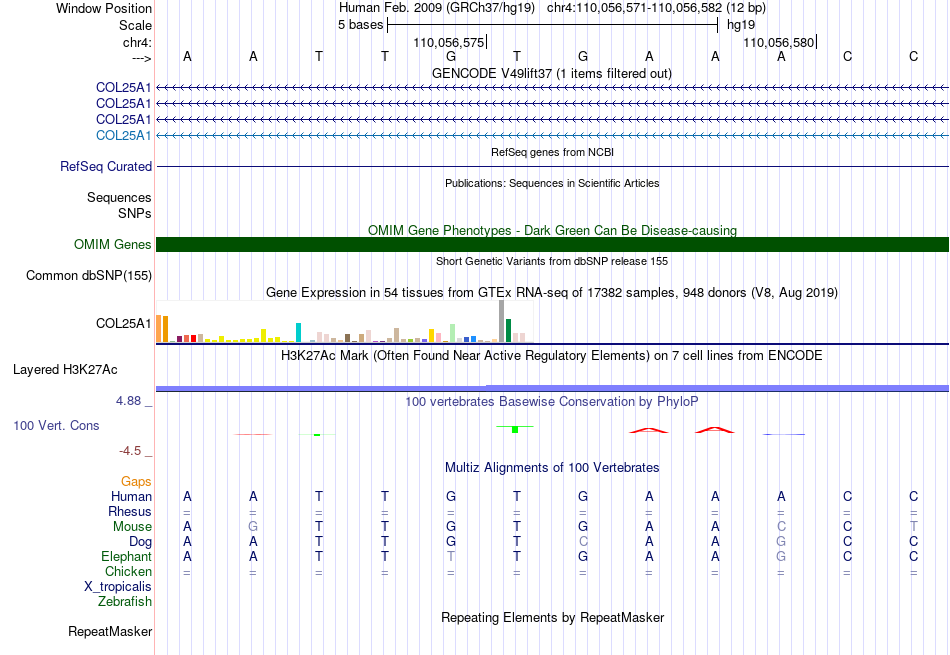This screenshot has height=655, width=950.
Task: Click the SNPs track label
Action: 135,213
